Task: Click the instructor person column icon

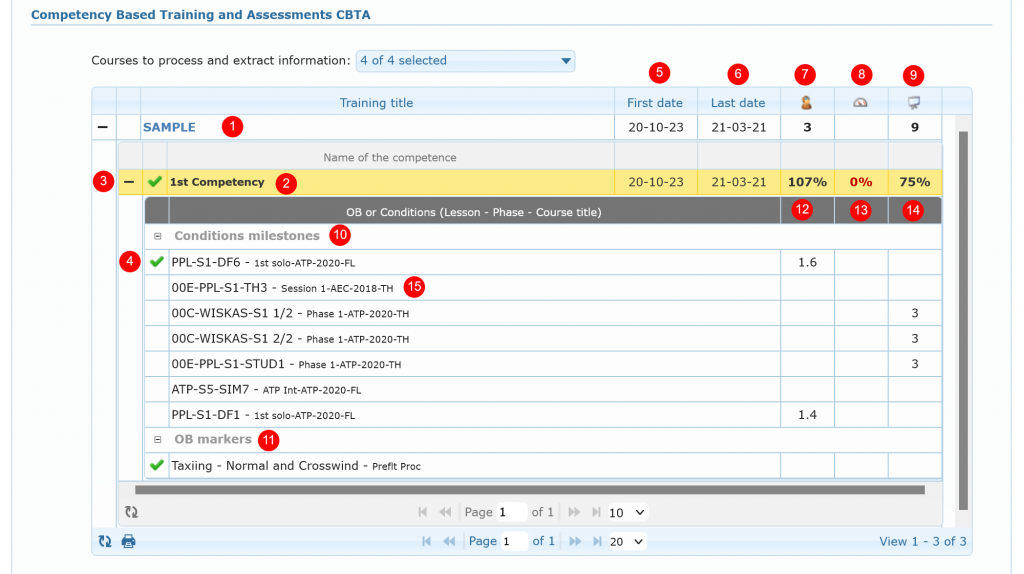Action: 806,102
